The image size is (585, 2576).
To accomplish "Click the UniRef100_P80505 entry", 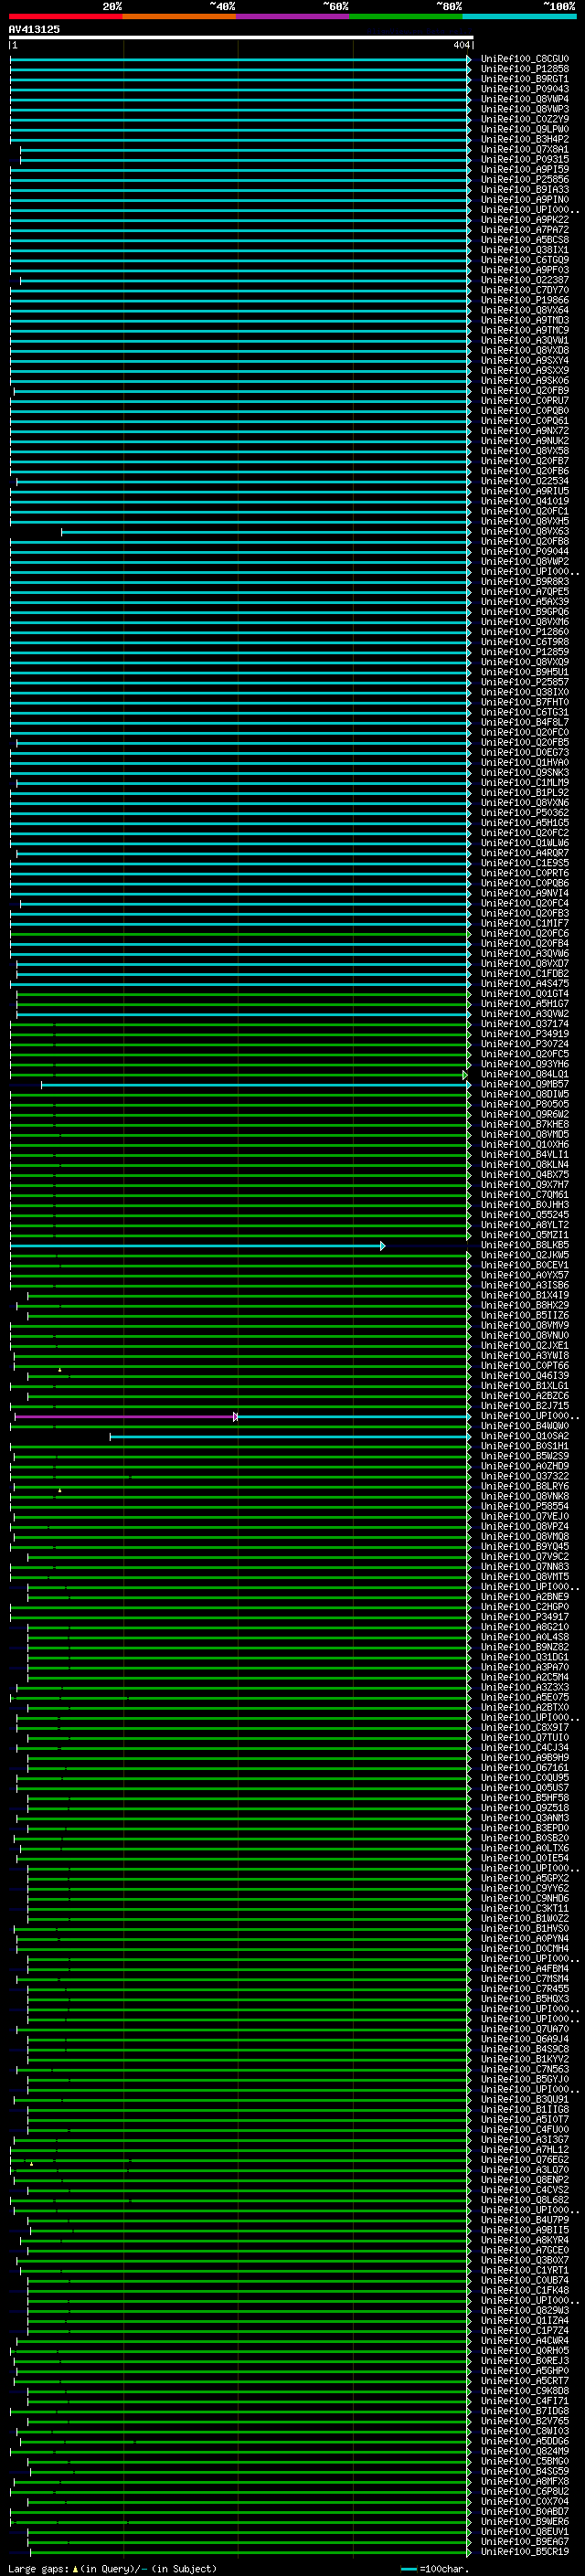I will pyautogui.click(x=524, y=1104).
